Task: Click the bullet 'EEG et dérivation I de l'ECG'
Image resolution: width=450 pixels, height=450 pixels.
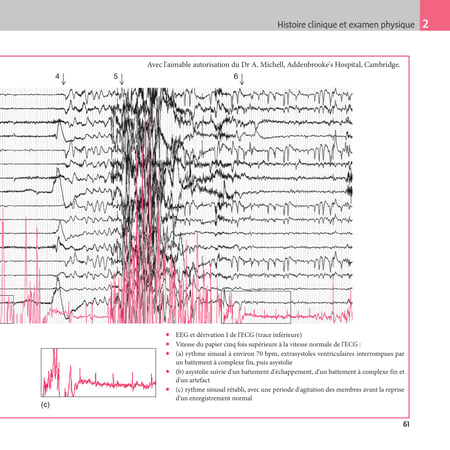Action: tap(239, 335)
